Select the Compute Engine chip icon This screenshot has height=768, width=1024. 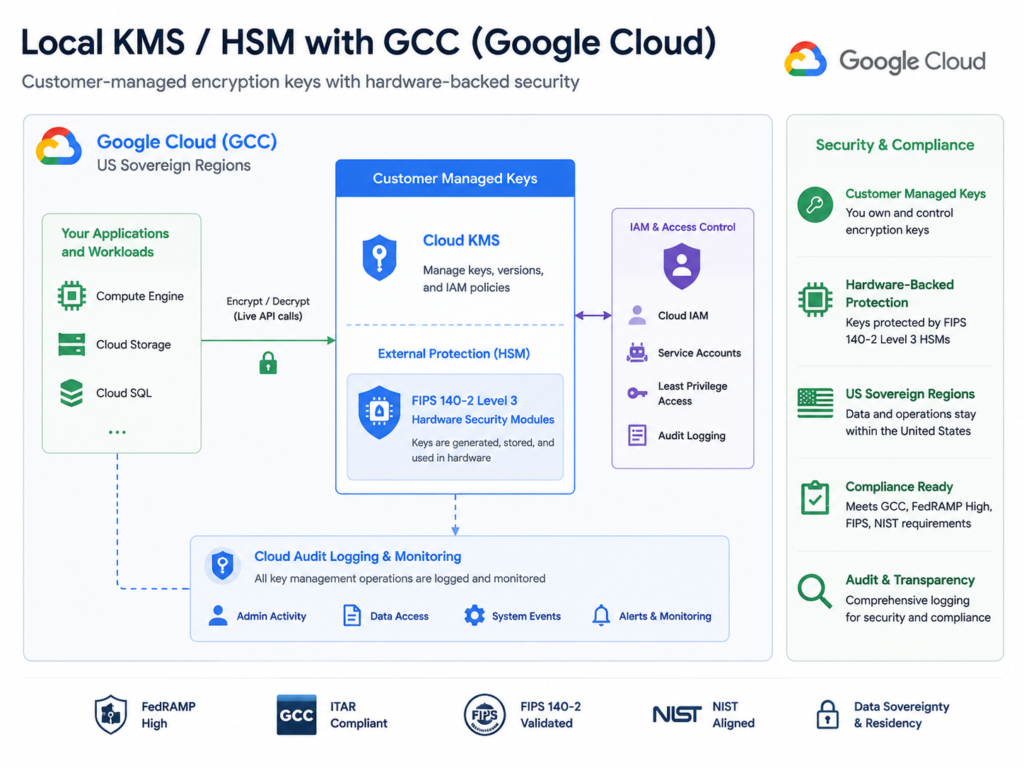point(71,296)
